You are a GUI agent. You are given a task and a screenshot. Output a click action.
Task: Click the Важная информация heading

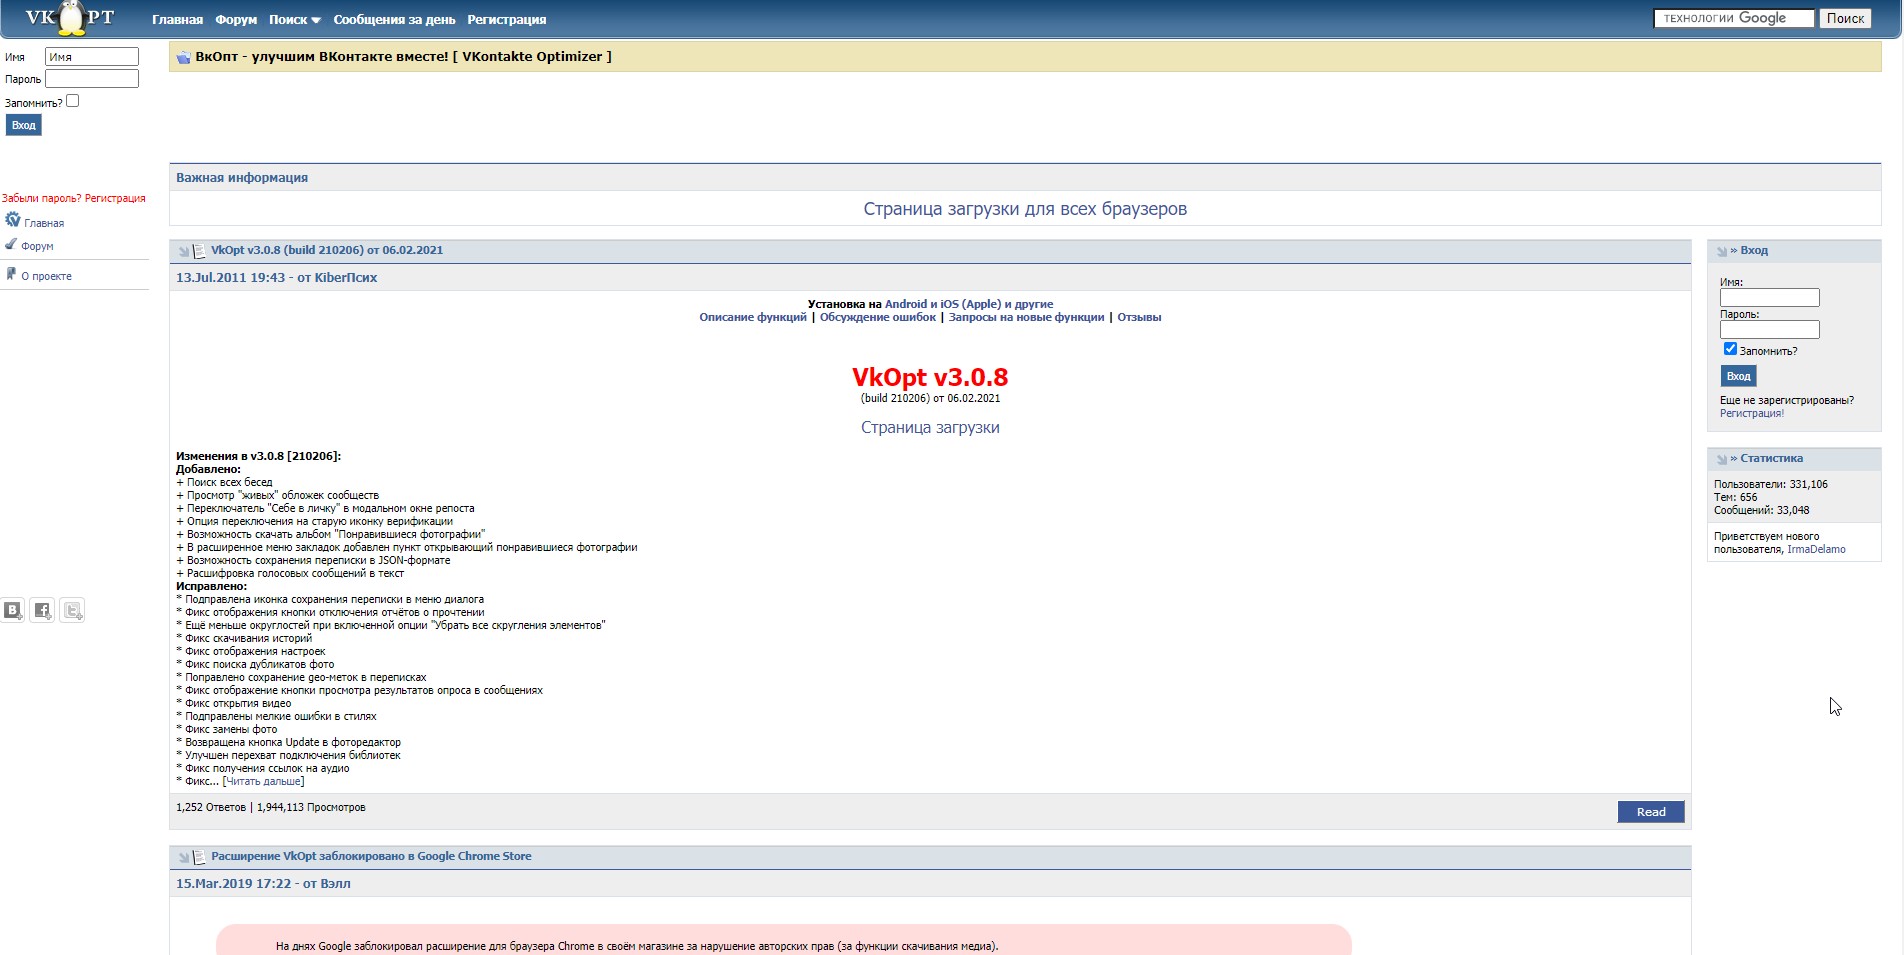tap(242, 178)
